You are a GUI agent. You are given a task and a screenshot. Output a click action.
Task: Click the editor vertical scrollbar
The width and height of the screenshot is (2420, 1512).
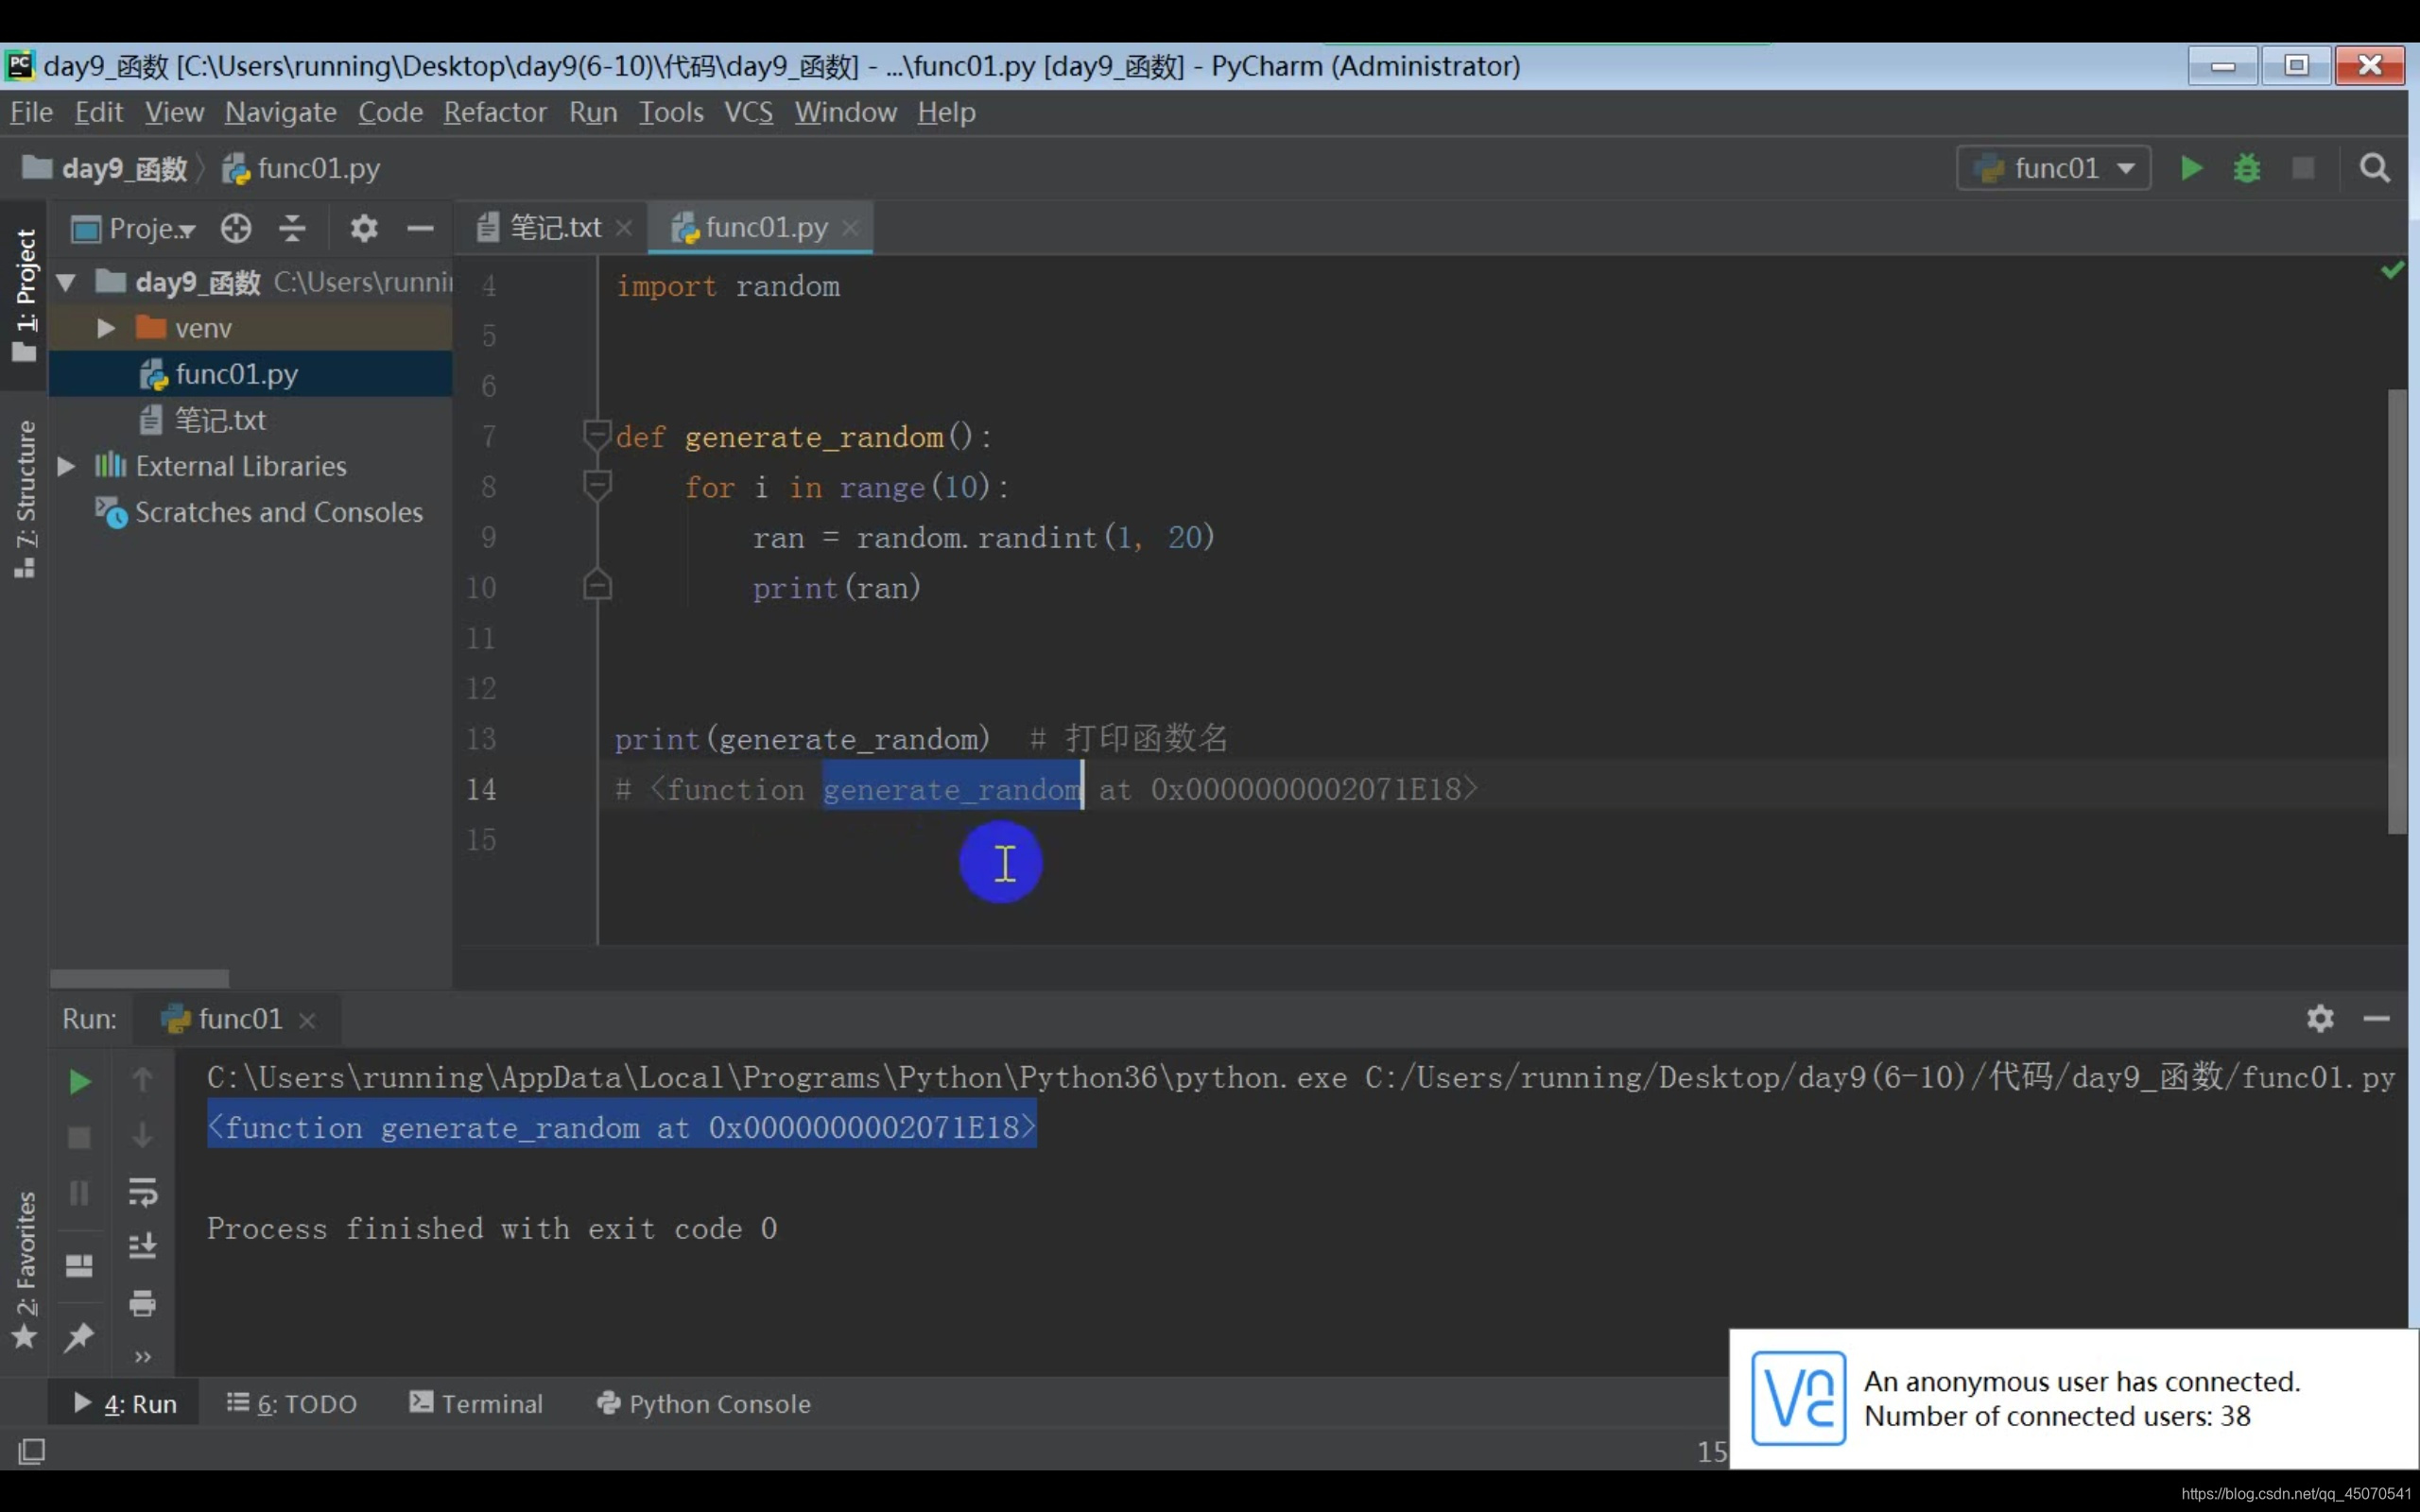click(x=2396, y=610)
